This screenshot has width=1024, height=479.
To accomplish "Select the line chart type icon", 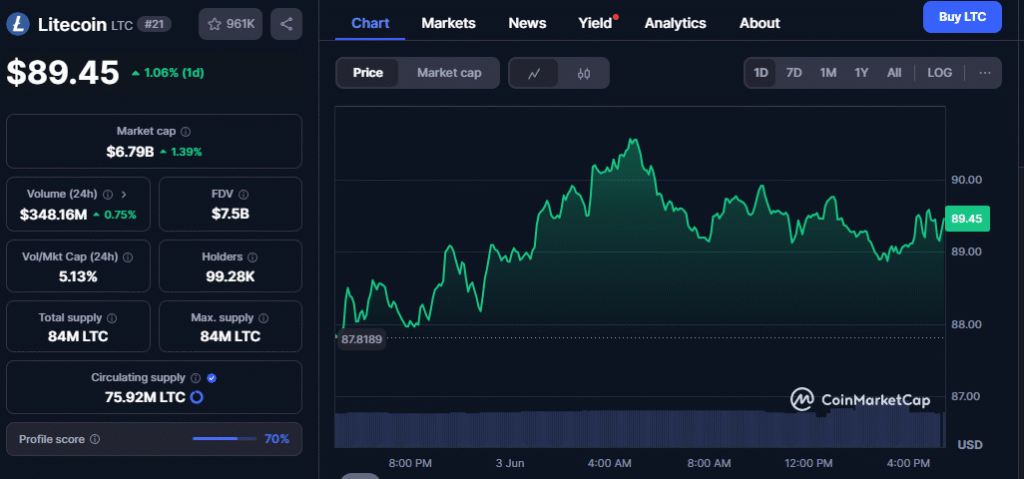I will tap(534, 73).
